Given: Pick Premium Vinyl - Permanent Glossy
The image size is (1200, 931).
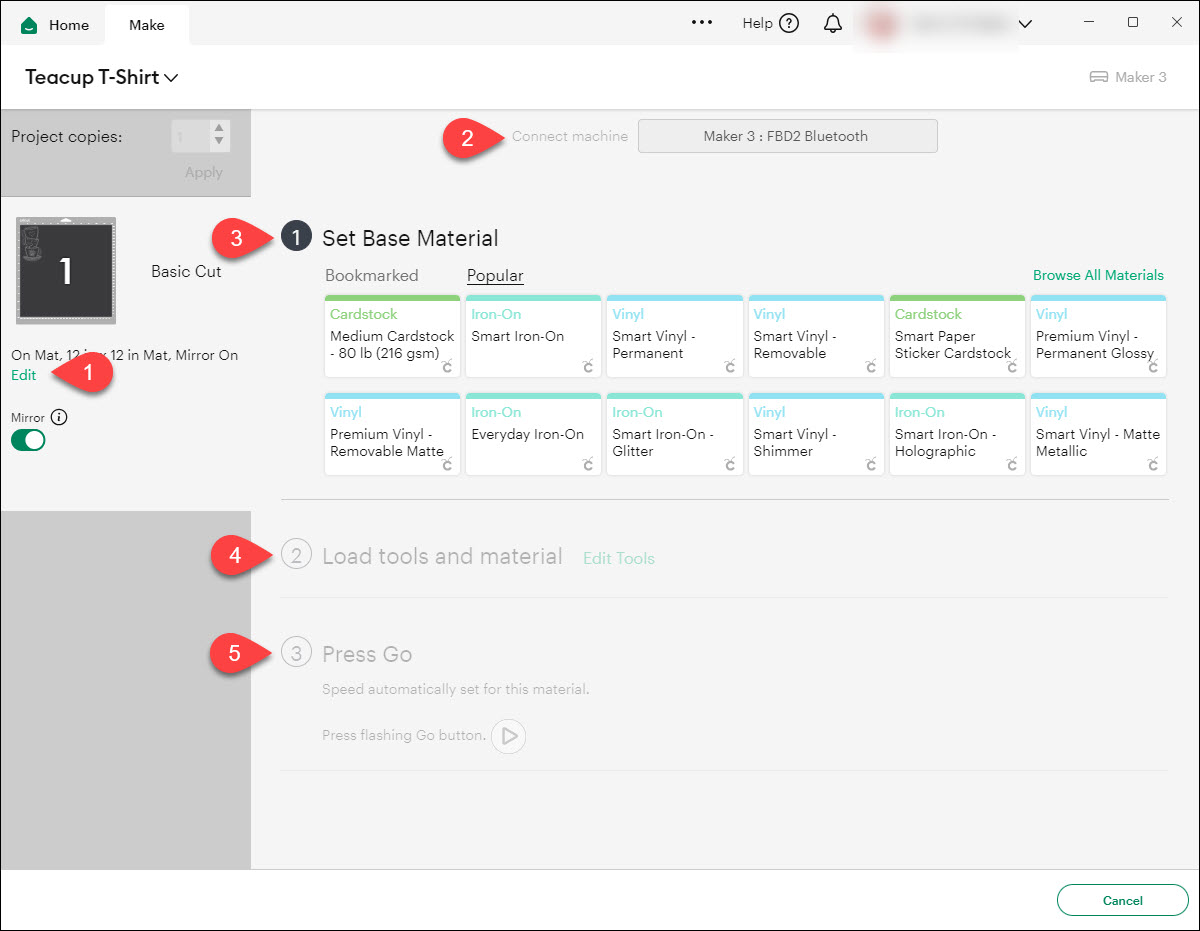Looking at the screenshot, I should tap(1098, 336).
